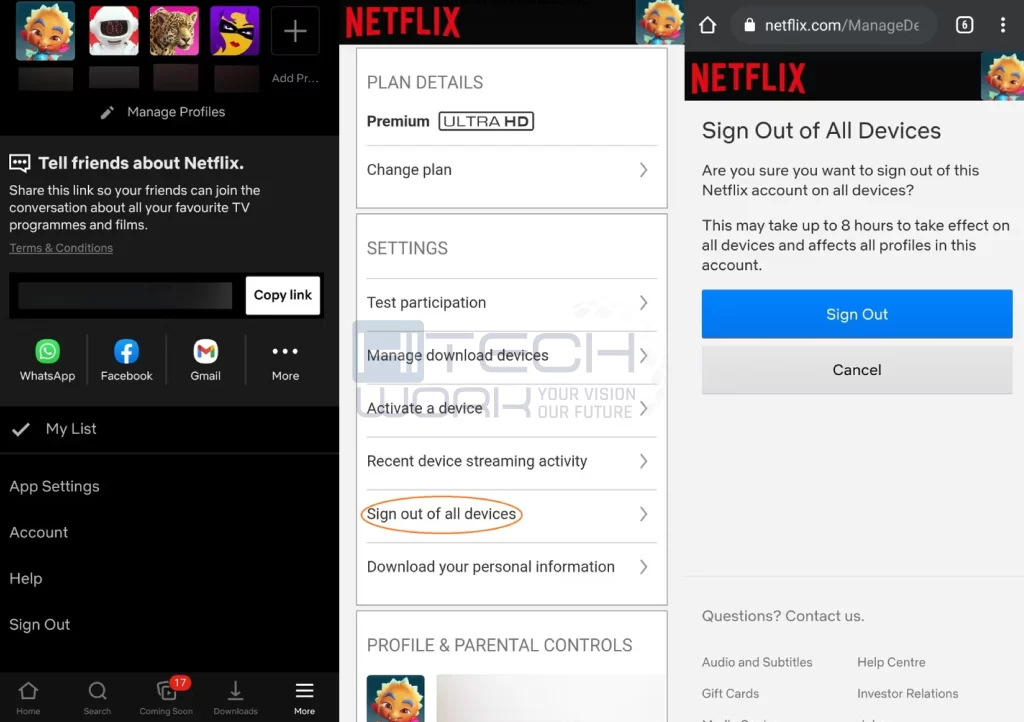Open the Account menu item
Image resolution: width=1024 pixels, height=722 pixels.
[x=39, y=533]
